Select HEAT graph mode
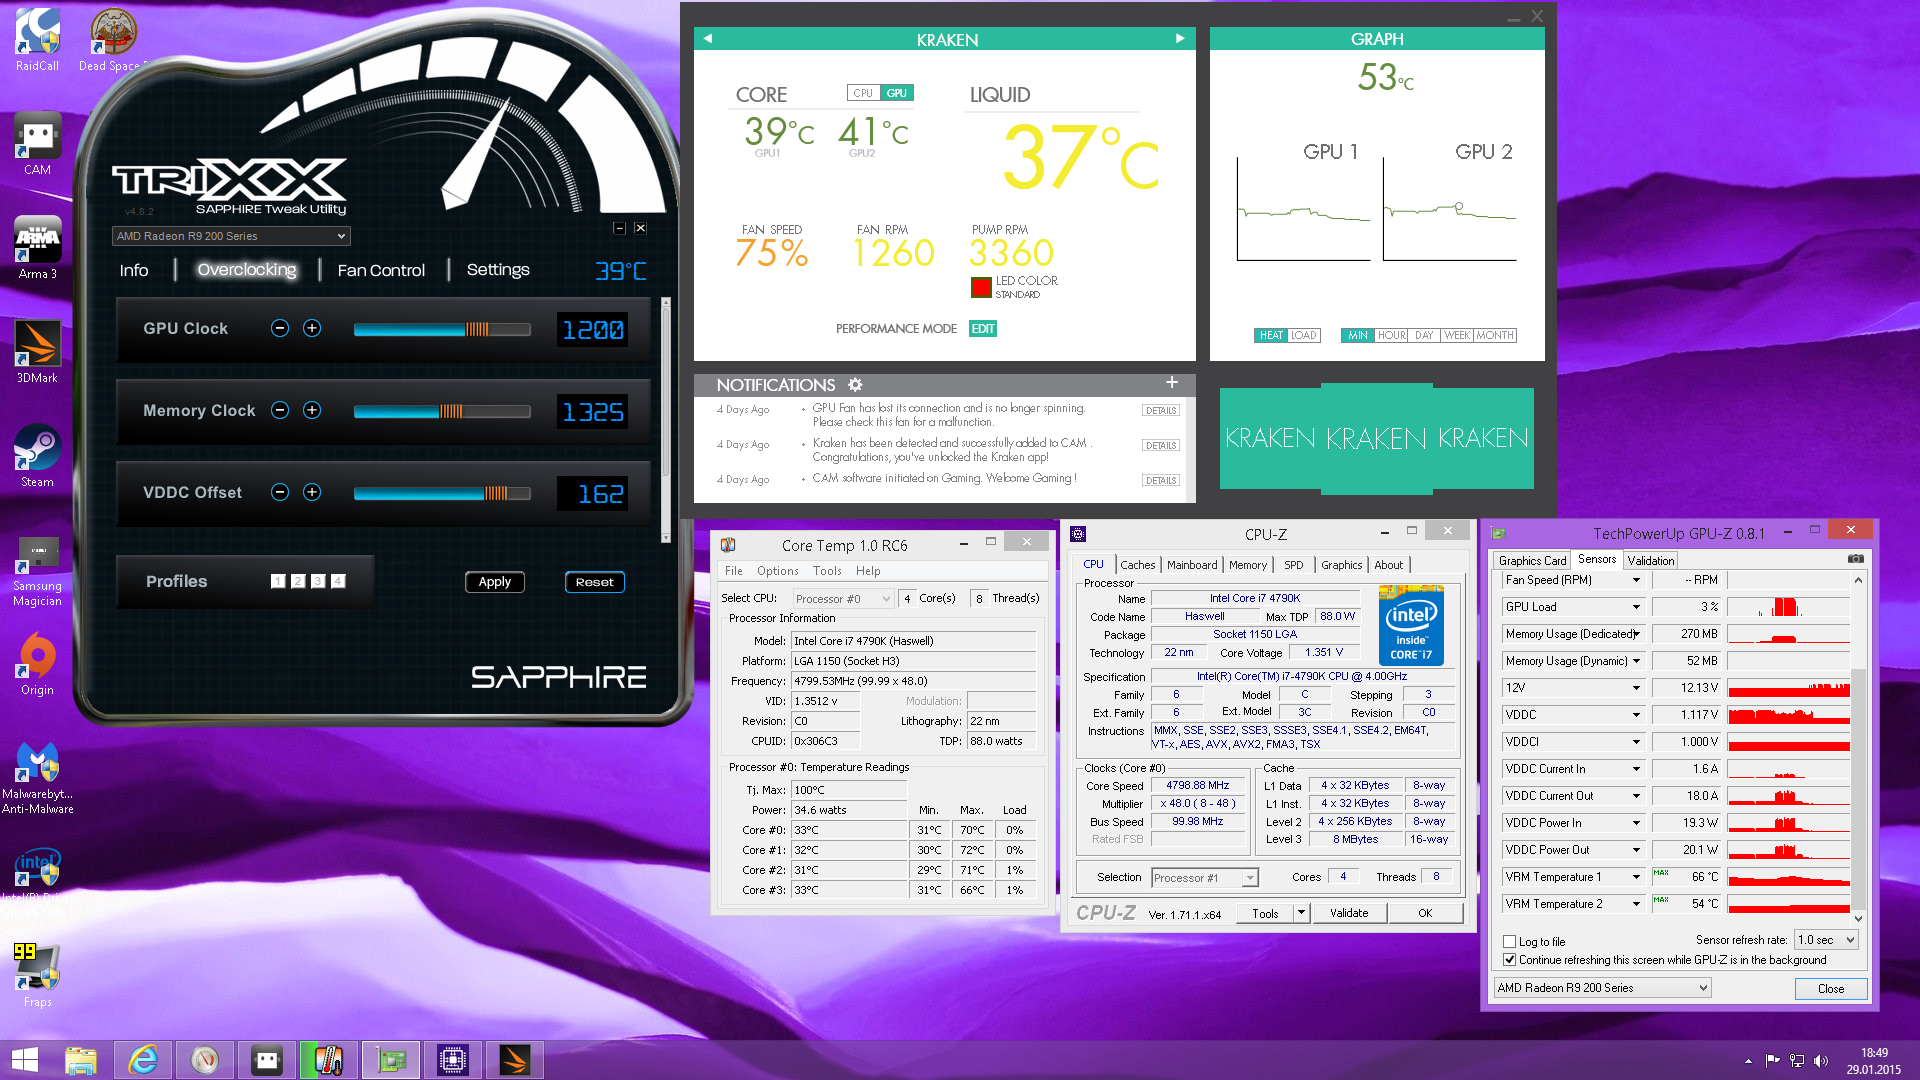The height and width of the screenshot is (1080, 1920). coord(1271,335)
